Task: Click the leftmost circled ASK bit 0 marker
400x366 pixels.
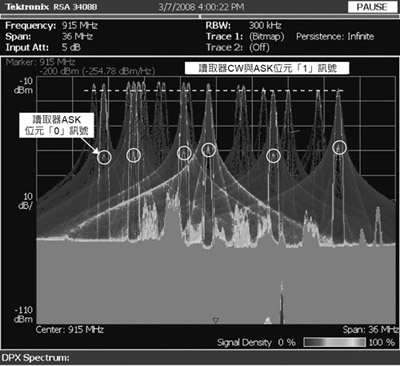Action: tap(104, 157)
